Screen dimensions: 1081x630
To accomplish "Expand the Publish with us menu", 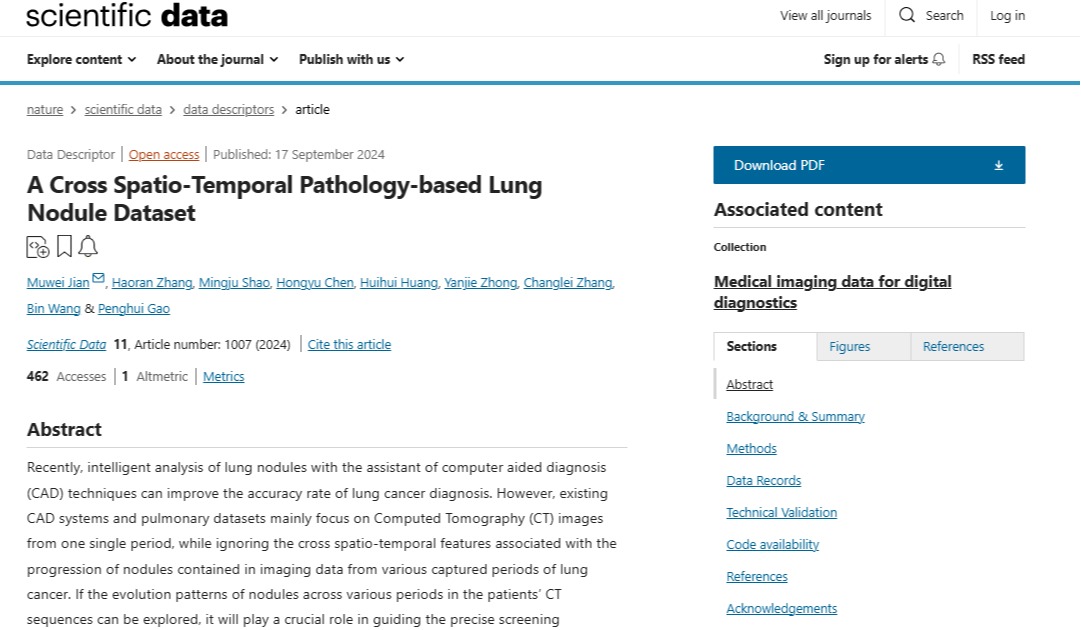I will coord(351,60).
